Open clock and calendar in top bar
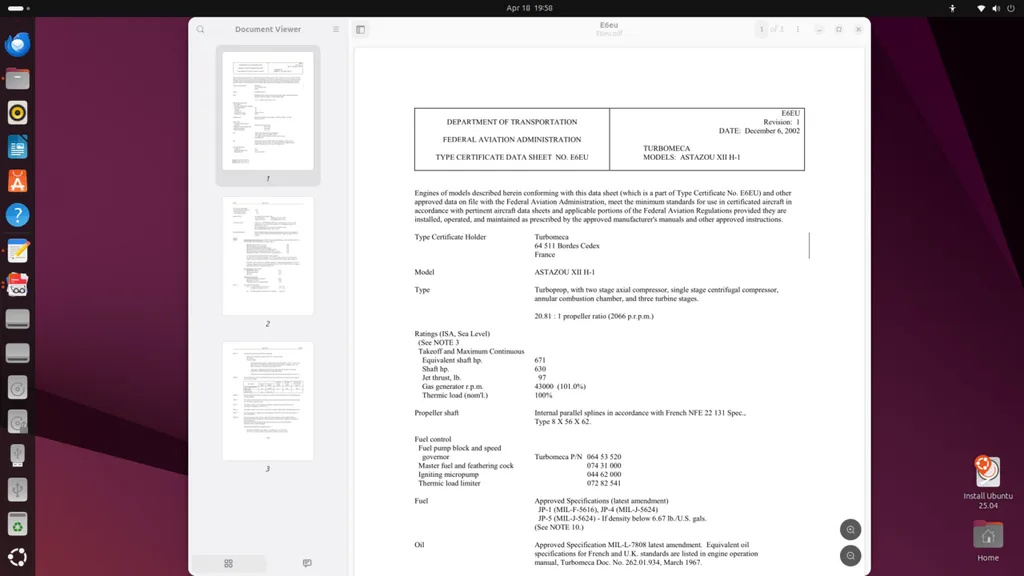1024x576 pixels. (529, 8)
